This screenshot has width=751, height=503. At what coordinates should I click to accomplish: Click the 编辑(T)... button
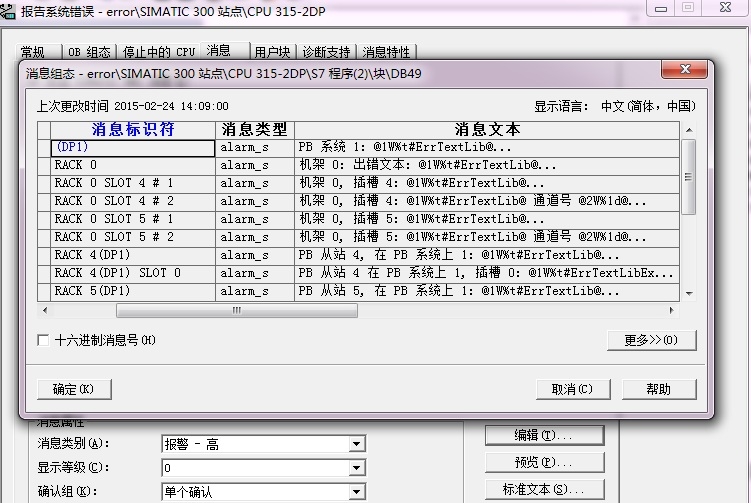[x=545, y=435]
